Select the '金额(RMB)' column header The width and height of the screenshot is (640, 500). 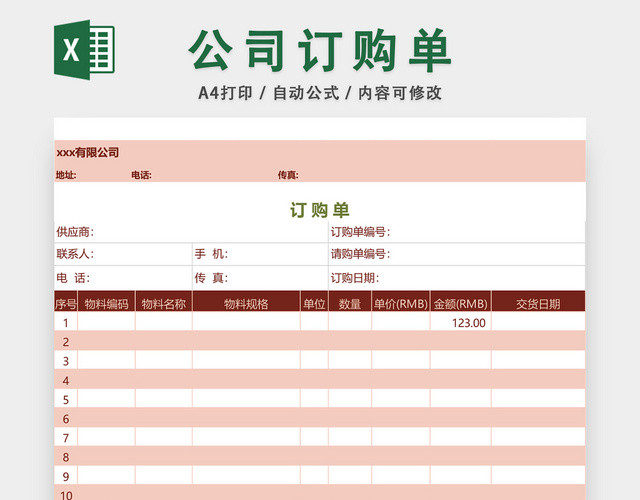tap(460, 302)
